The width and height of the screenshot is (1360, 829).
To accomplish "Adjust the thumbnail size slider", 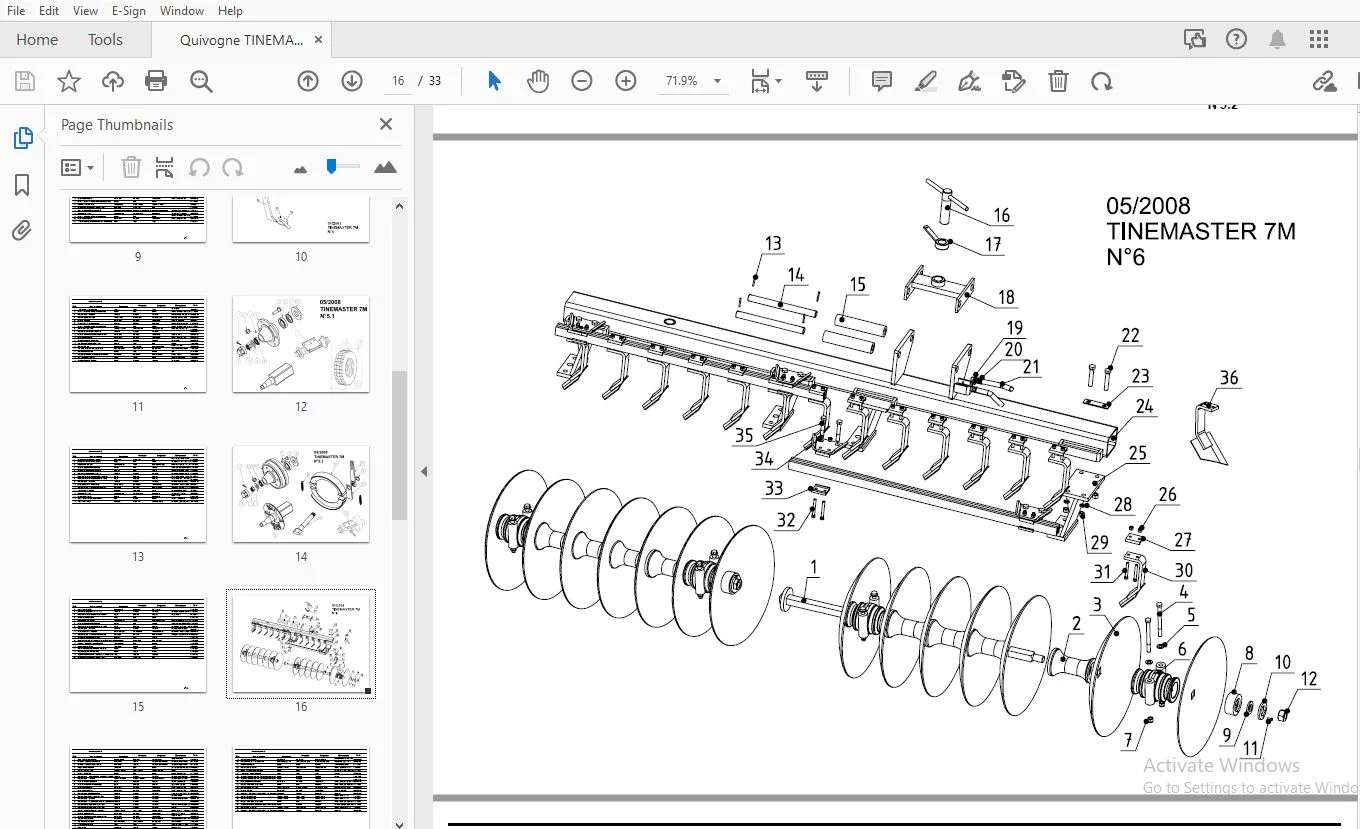I will pos(343,167).
